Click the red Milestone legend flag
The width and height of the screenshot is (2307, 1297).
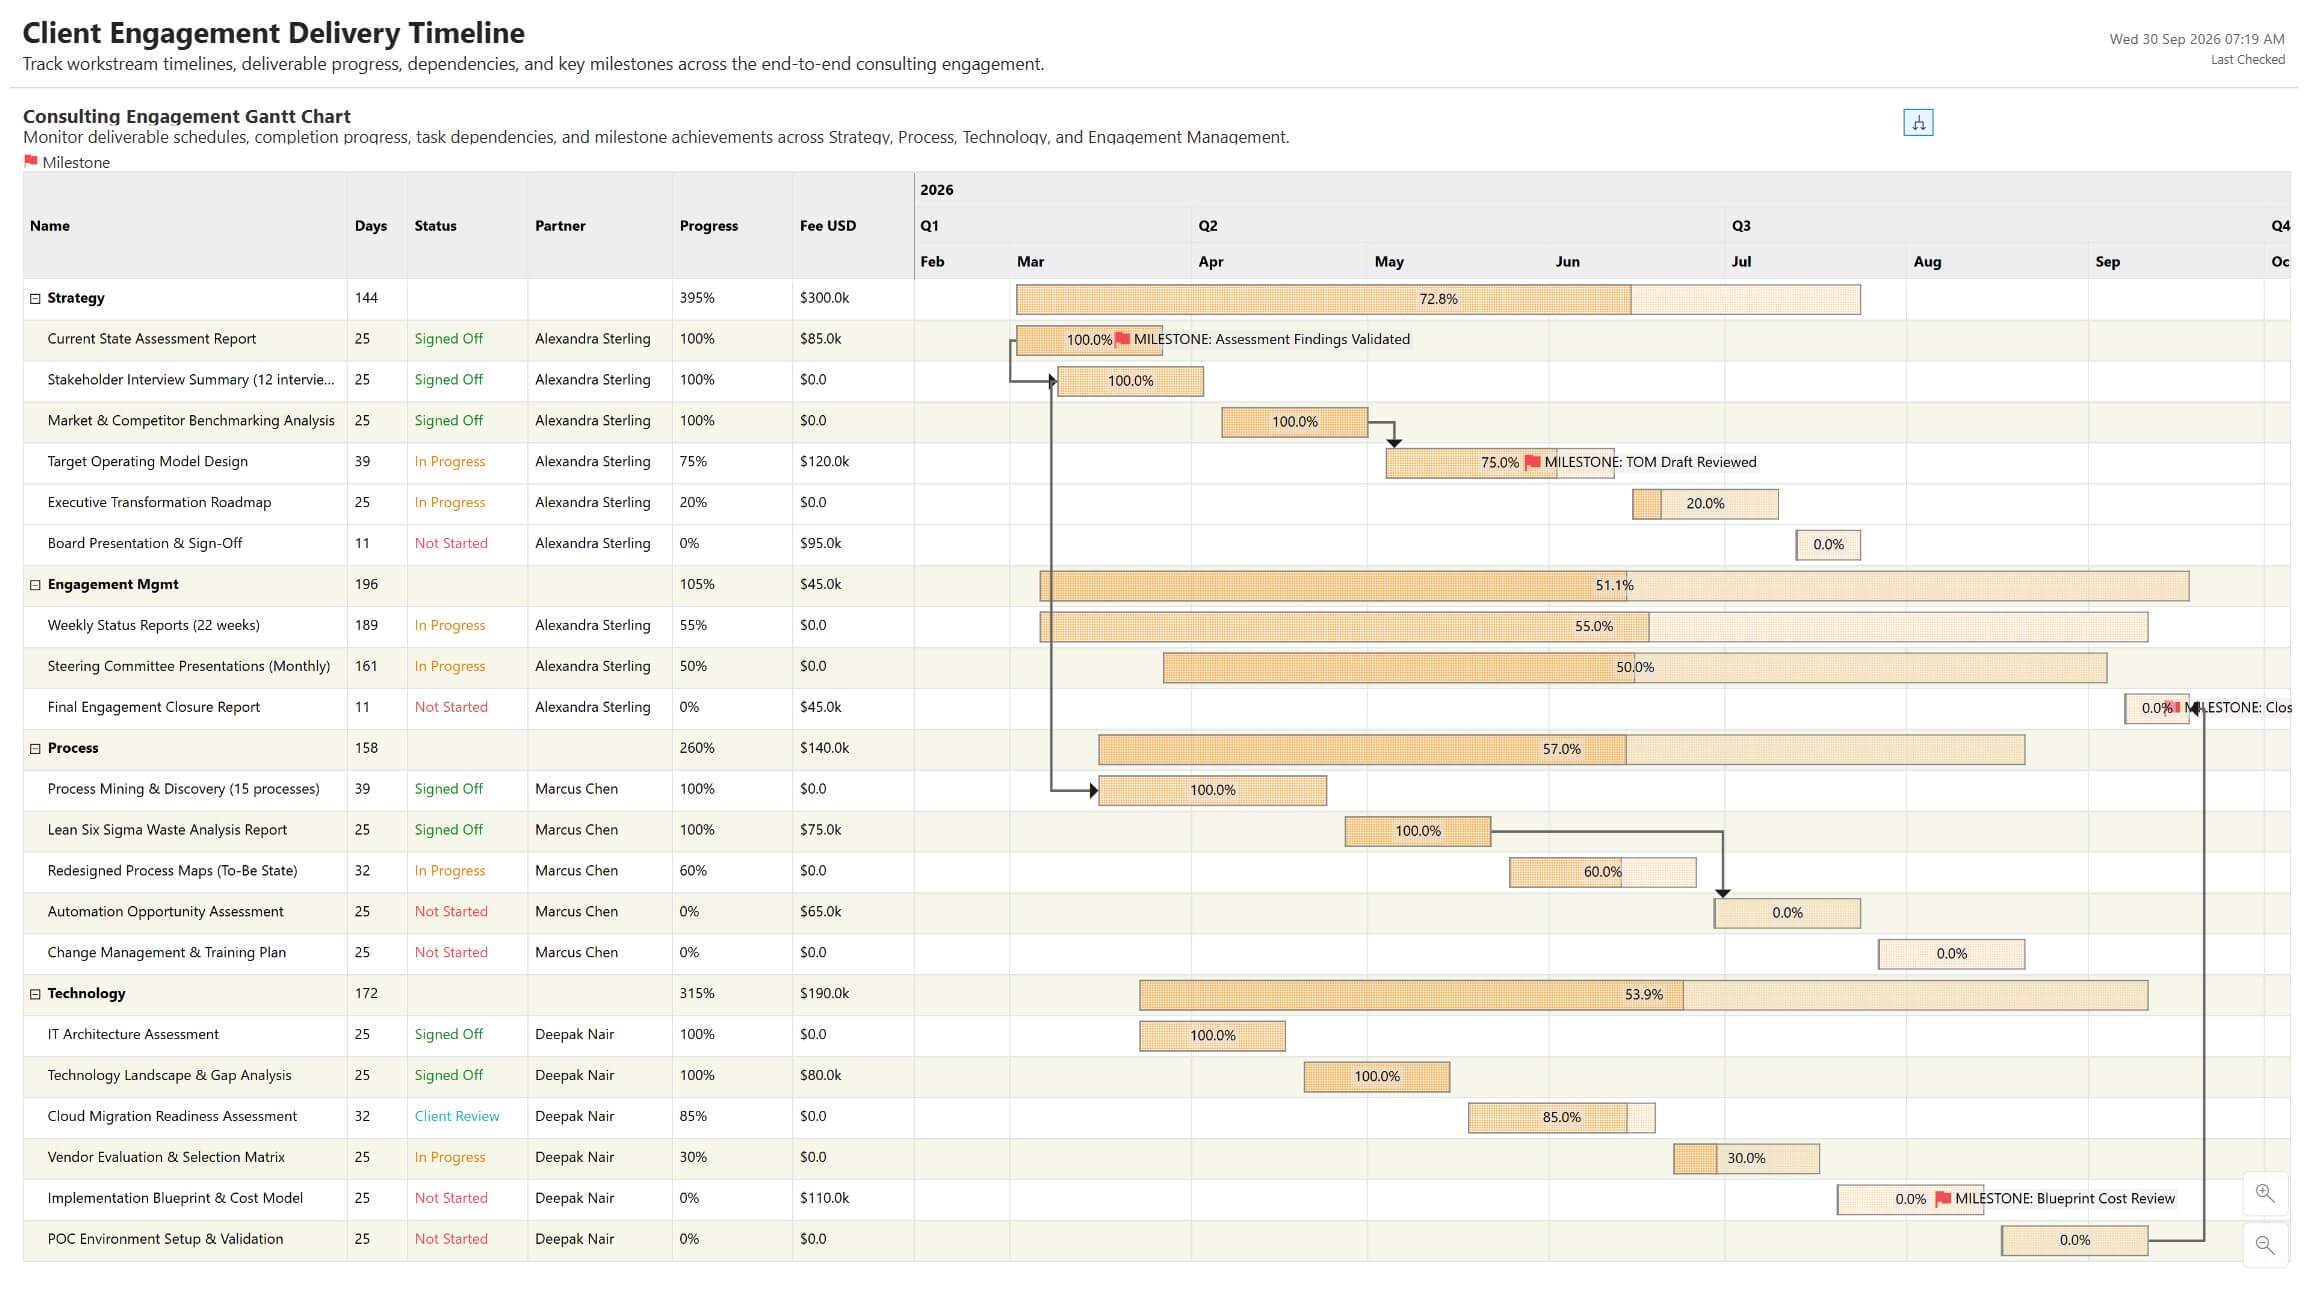pos(31,161)
